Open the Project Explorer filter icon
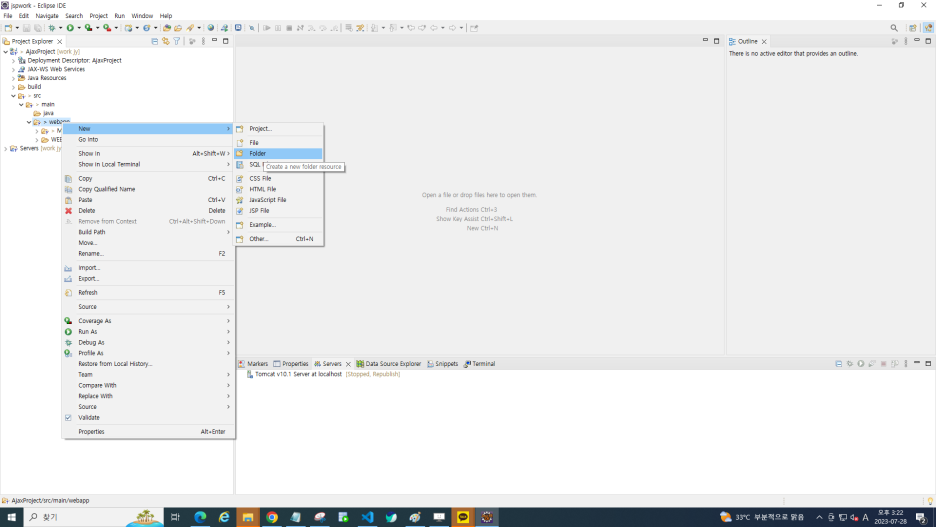936x527 pixels. click(177, 41)
